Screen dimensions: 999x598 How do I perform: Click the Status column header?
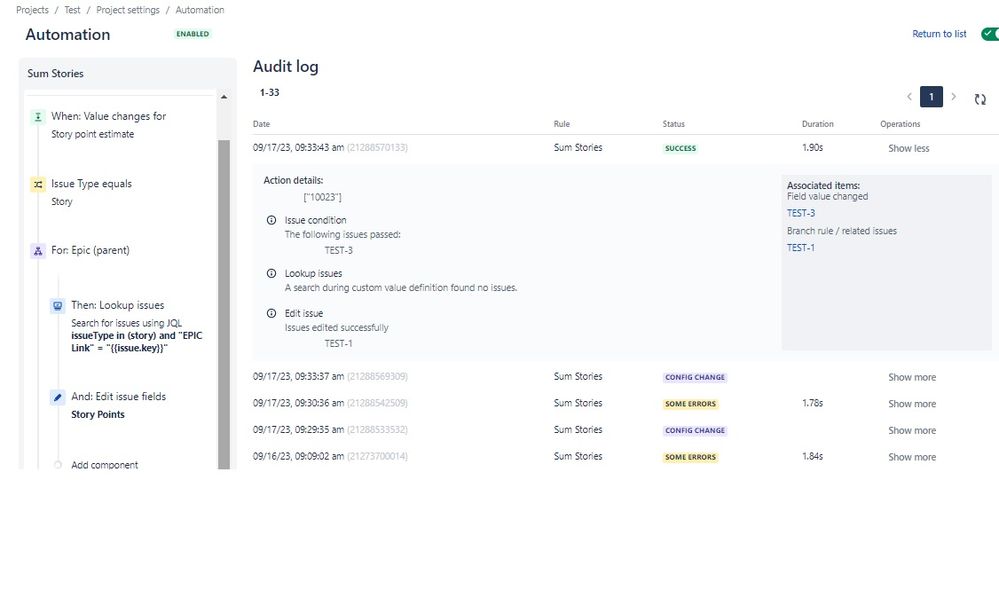tap(673, 124)
